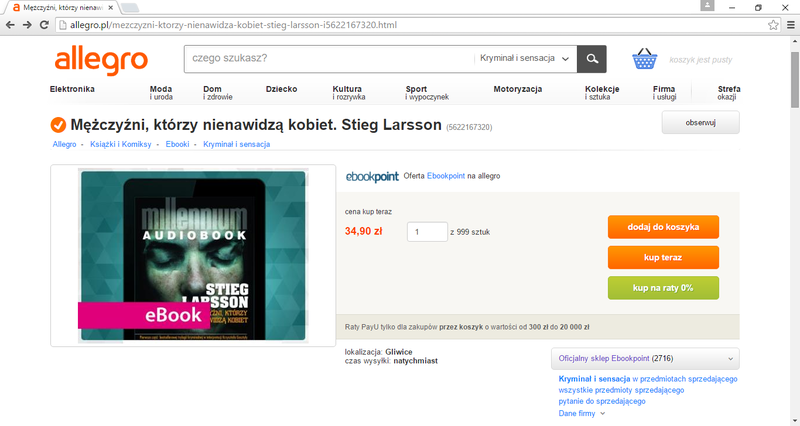Click the dodaj do koszyka button
This screenshot has height=426, width=800.
click(x=663, y=227)
